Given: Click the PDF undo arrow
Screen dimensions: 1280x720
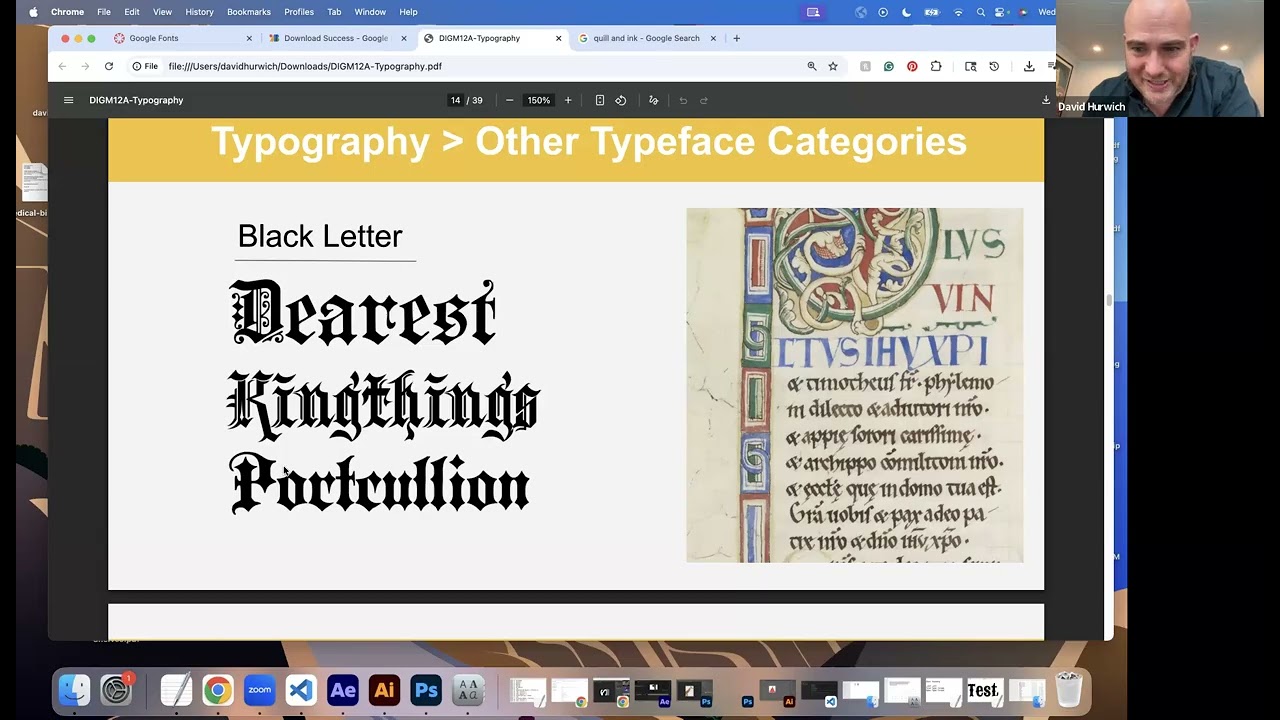Looking at the screenshot, I should 683,100.
